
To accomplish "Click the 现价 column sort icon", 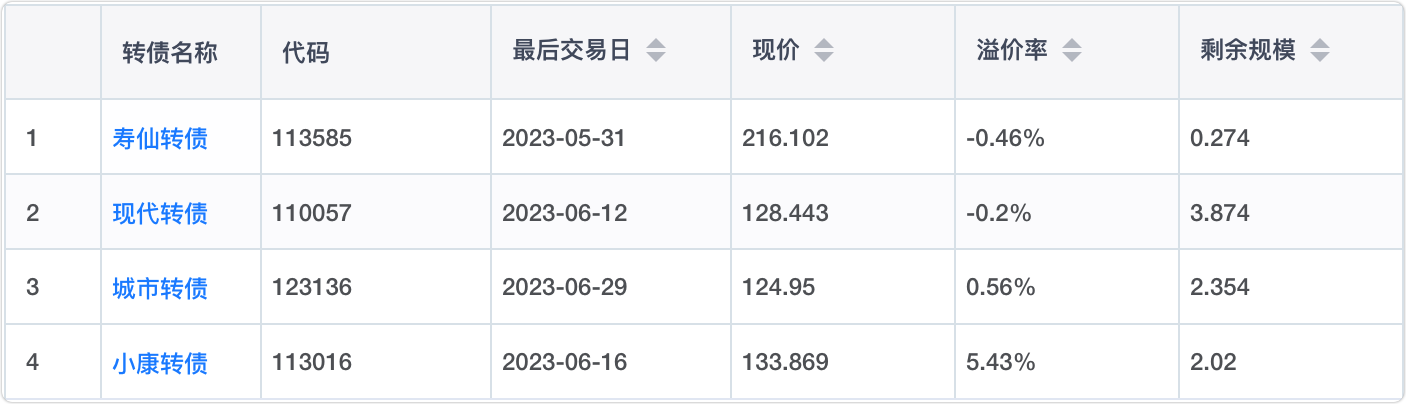I will pyautogui.click(x=823, y=51).
